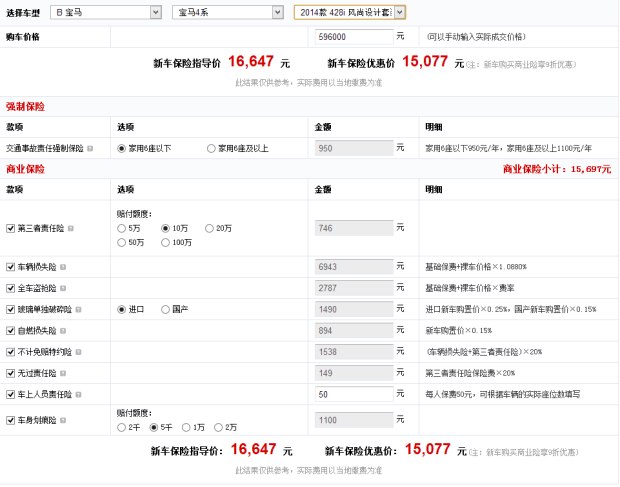Click the scratch insurance amount field 1100
The height and width of the screenshot is (487, 620).
tap(354, 421)
